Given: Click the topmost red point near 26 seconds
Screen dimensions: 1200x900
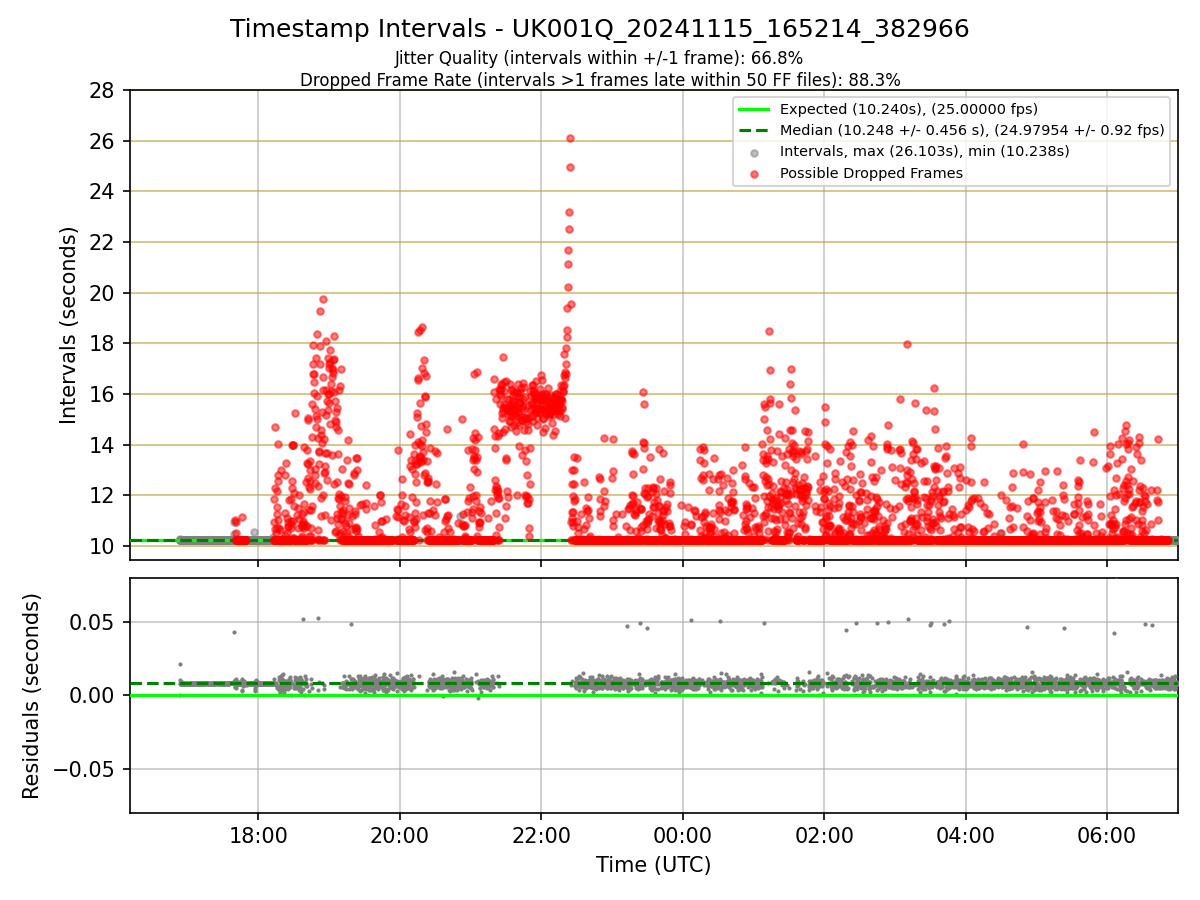Looking at the screenshot, I should coord(570,138).
